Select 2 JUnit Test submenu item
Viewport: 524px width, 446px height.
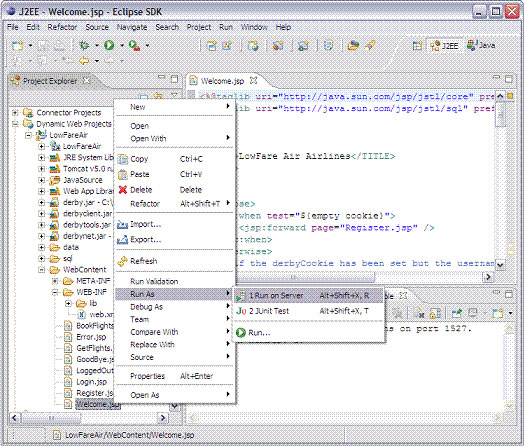(x=309, y=311)
